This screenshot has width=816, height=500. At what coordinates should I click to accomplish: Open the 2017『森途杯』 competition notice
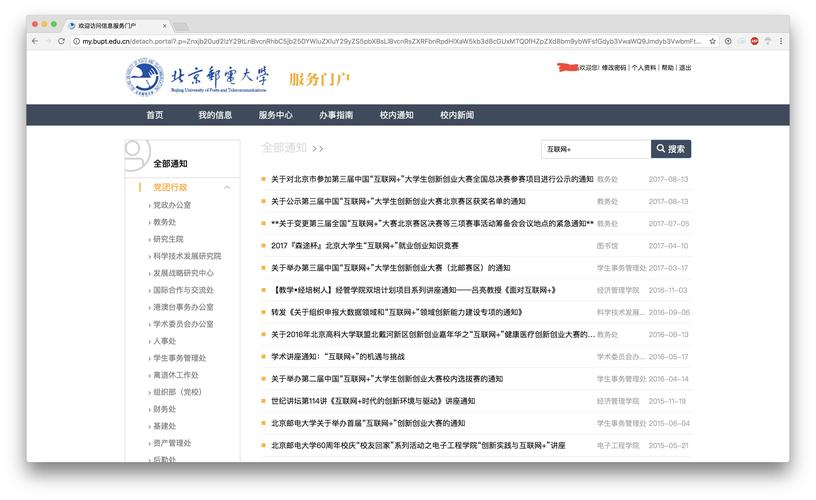(365, 246)
